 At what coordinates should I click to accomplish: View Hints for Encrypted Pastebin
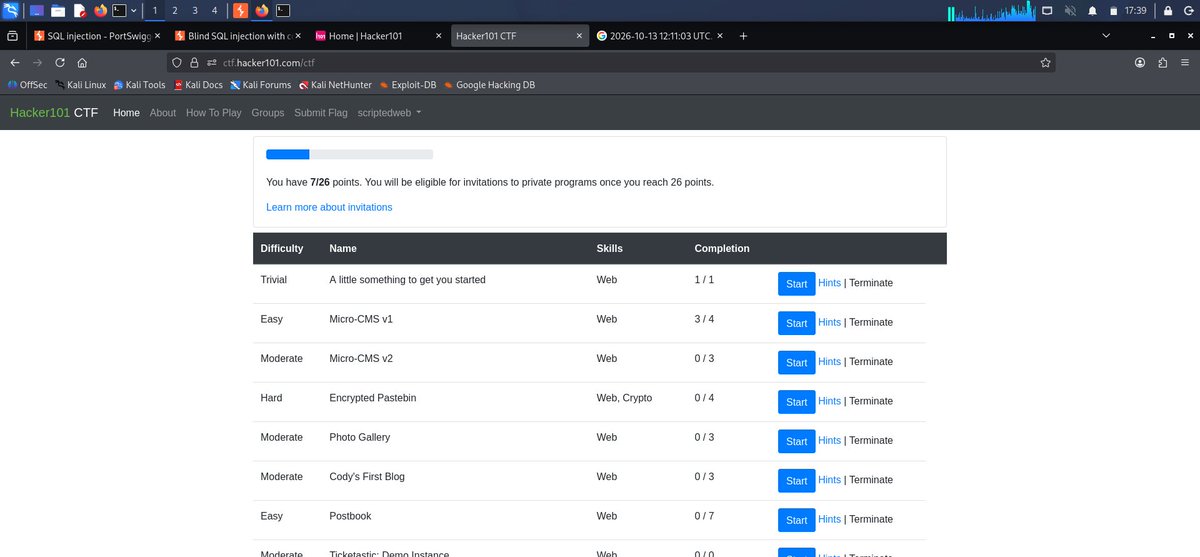coord(829,401)
